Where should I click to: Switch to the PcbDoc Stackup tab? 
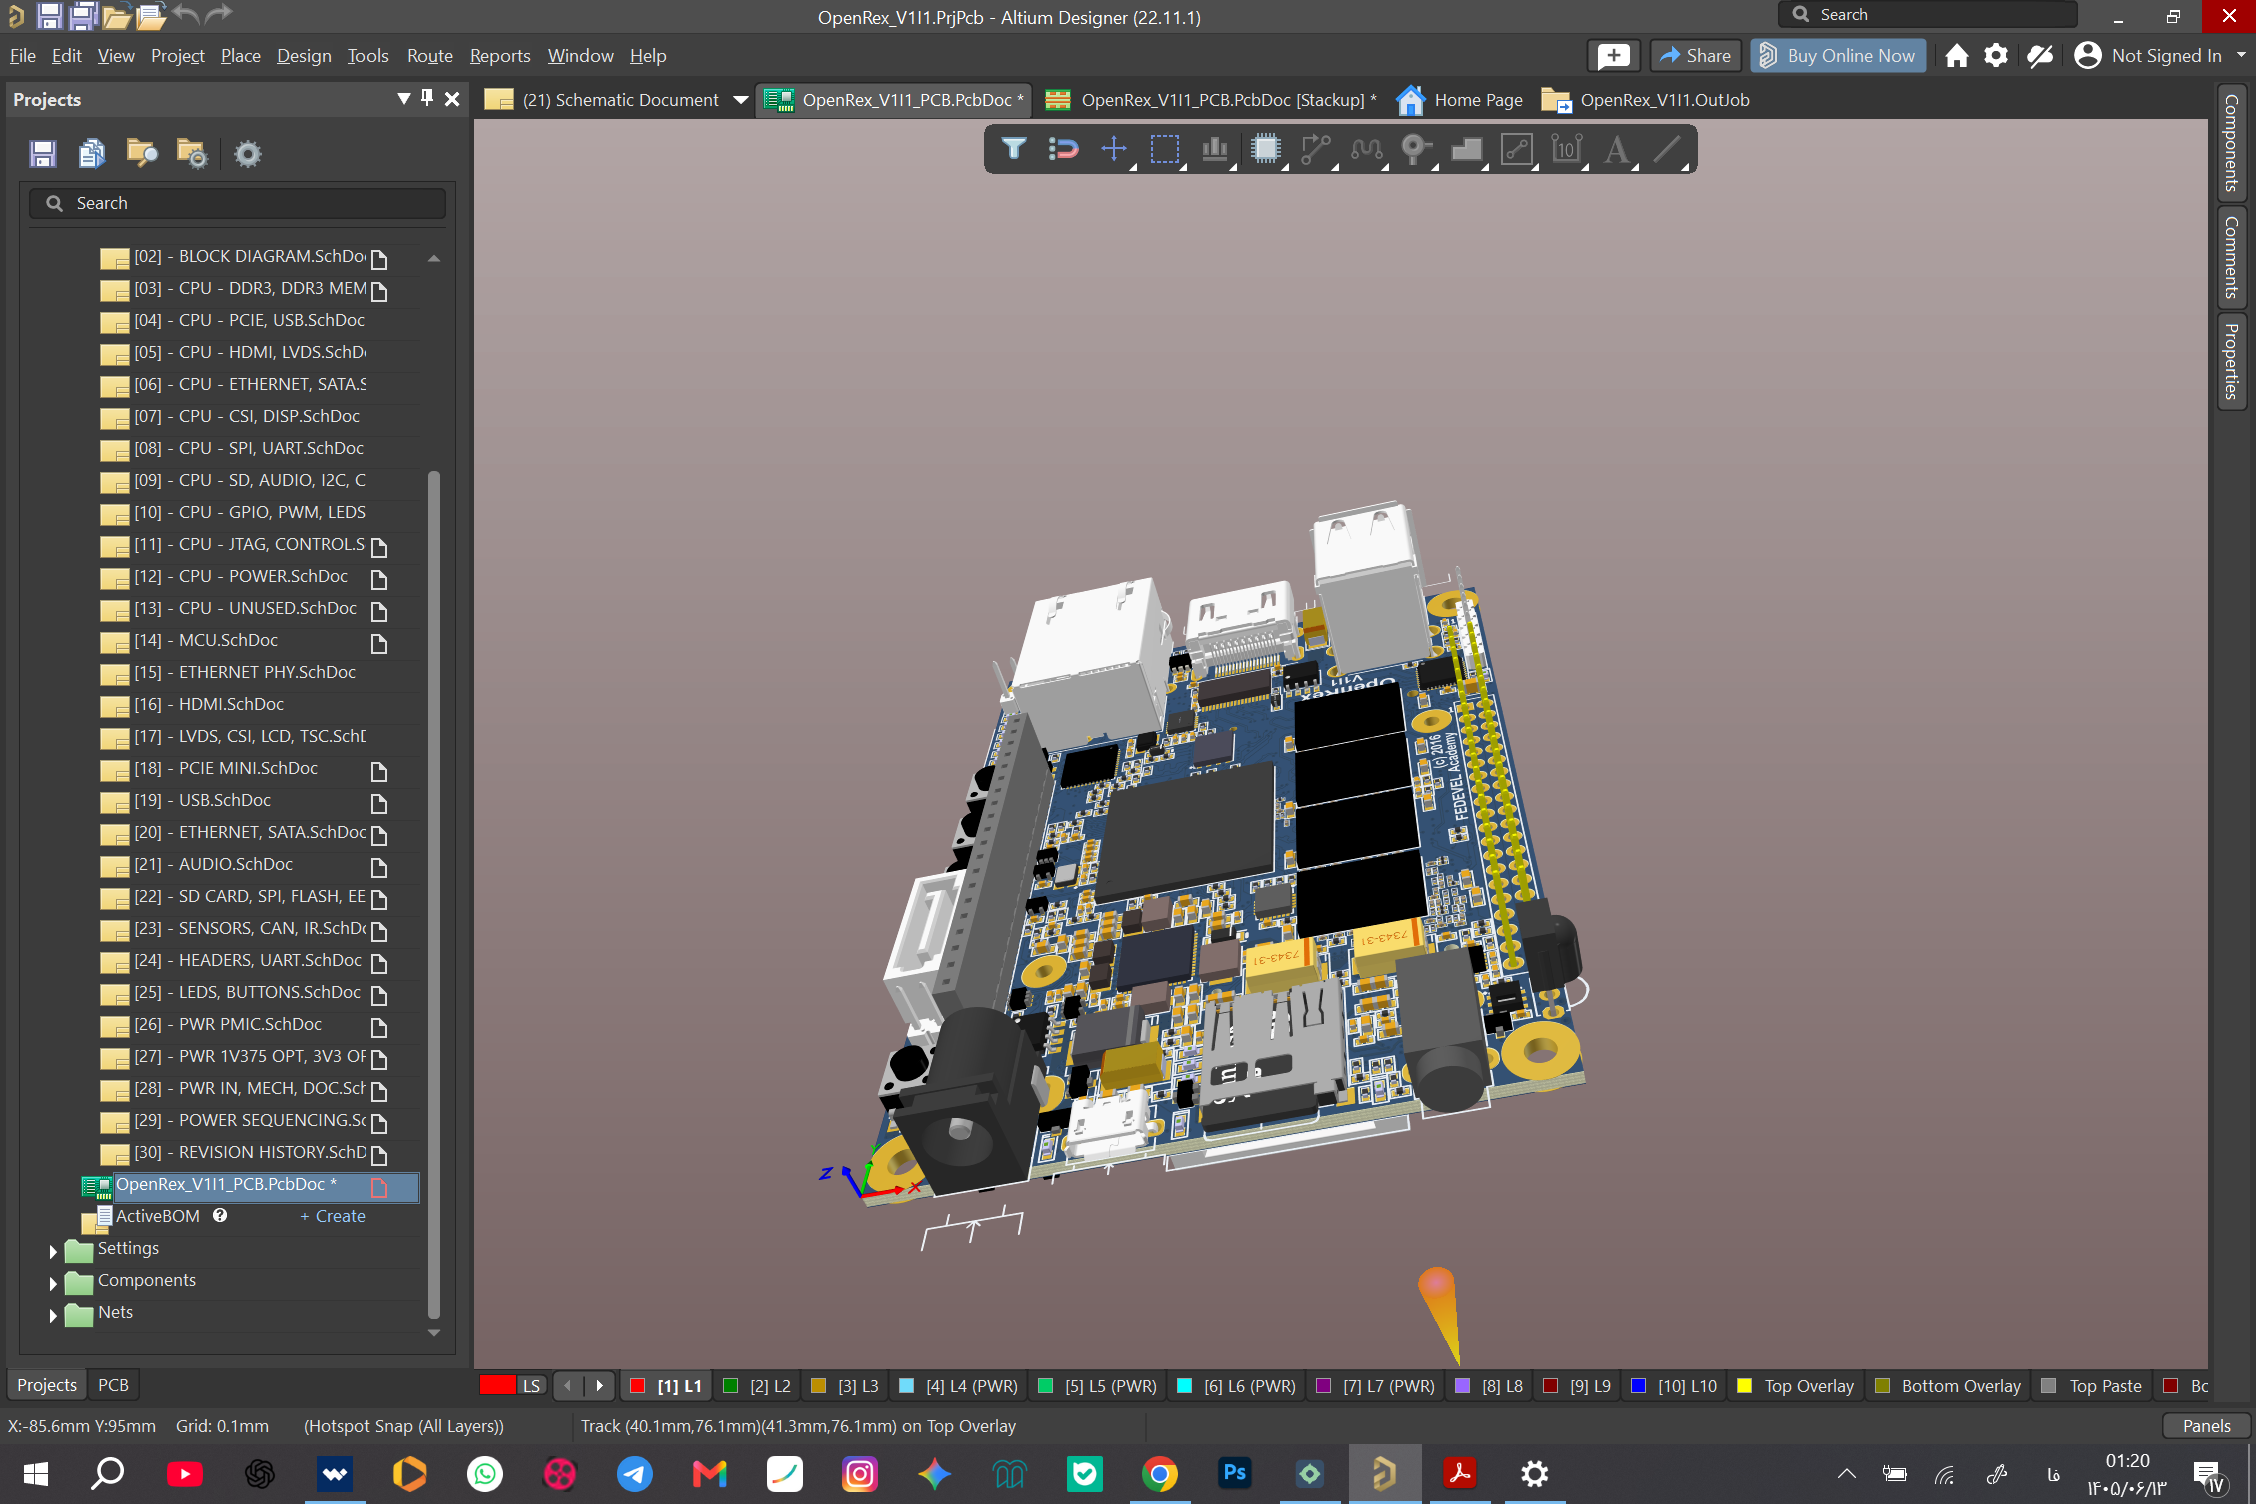pos(1210,100)
